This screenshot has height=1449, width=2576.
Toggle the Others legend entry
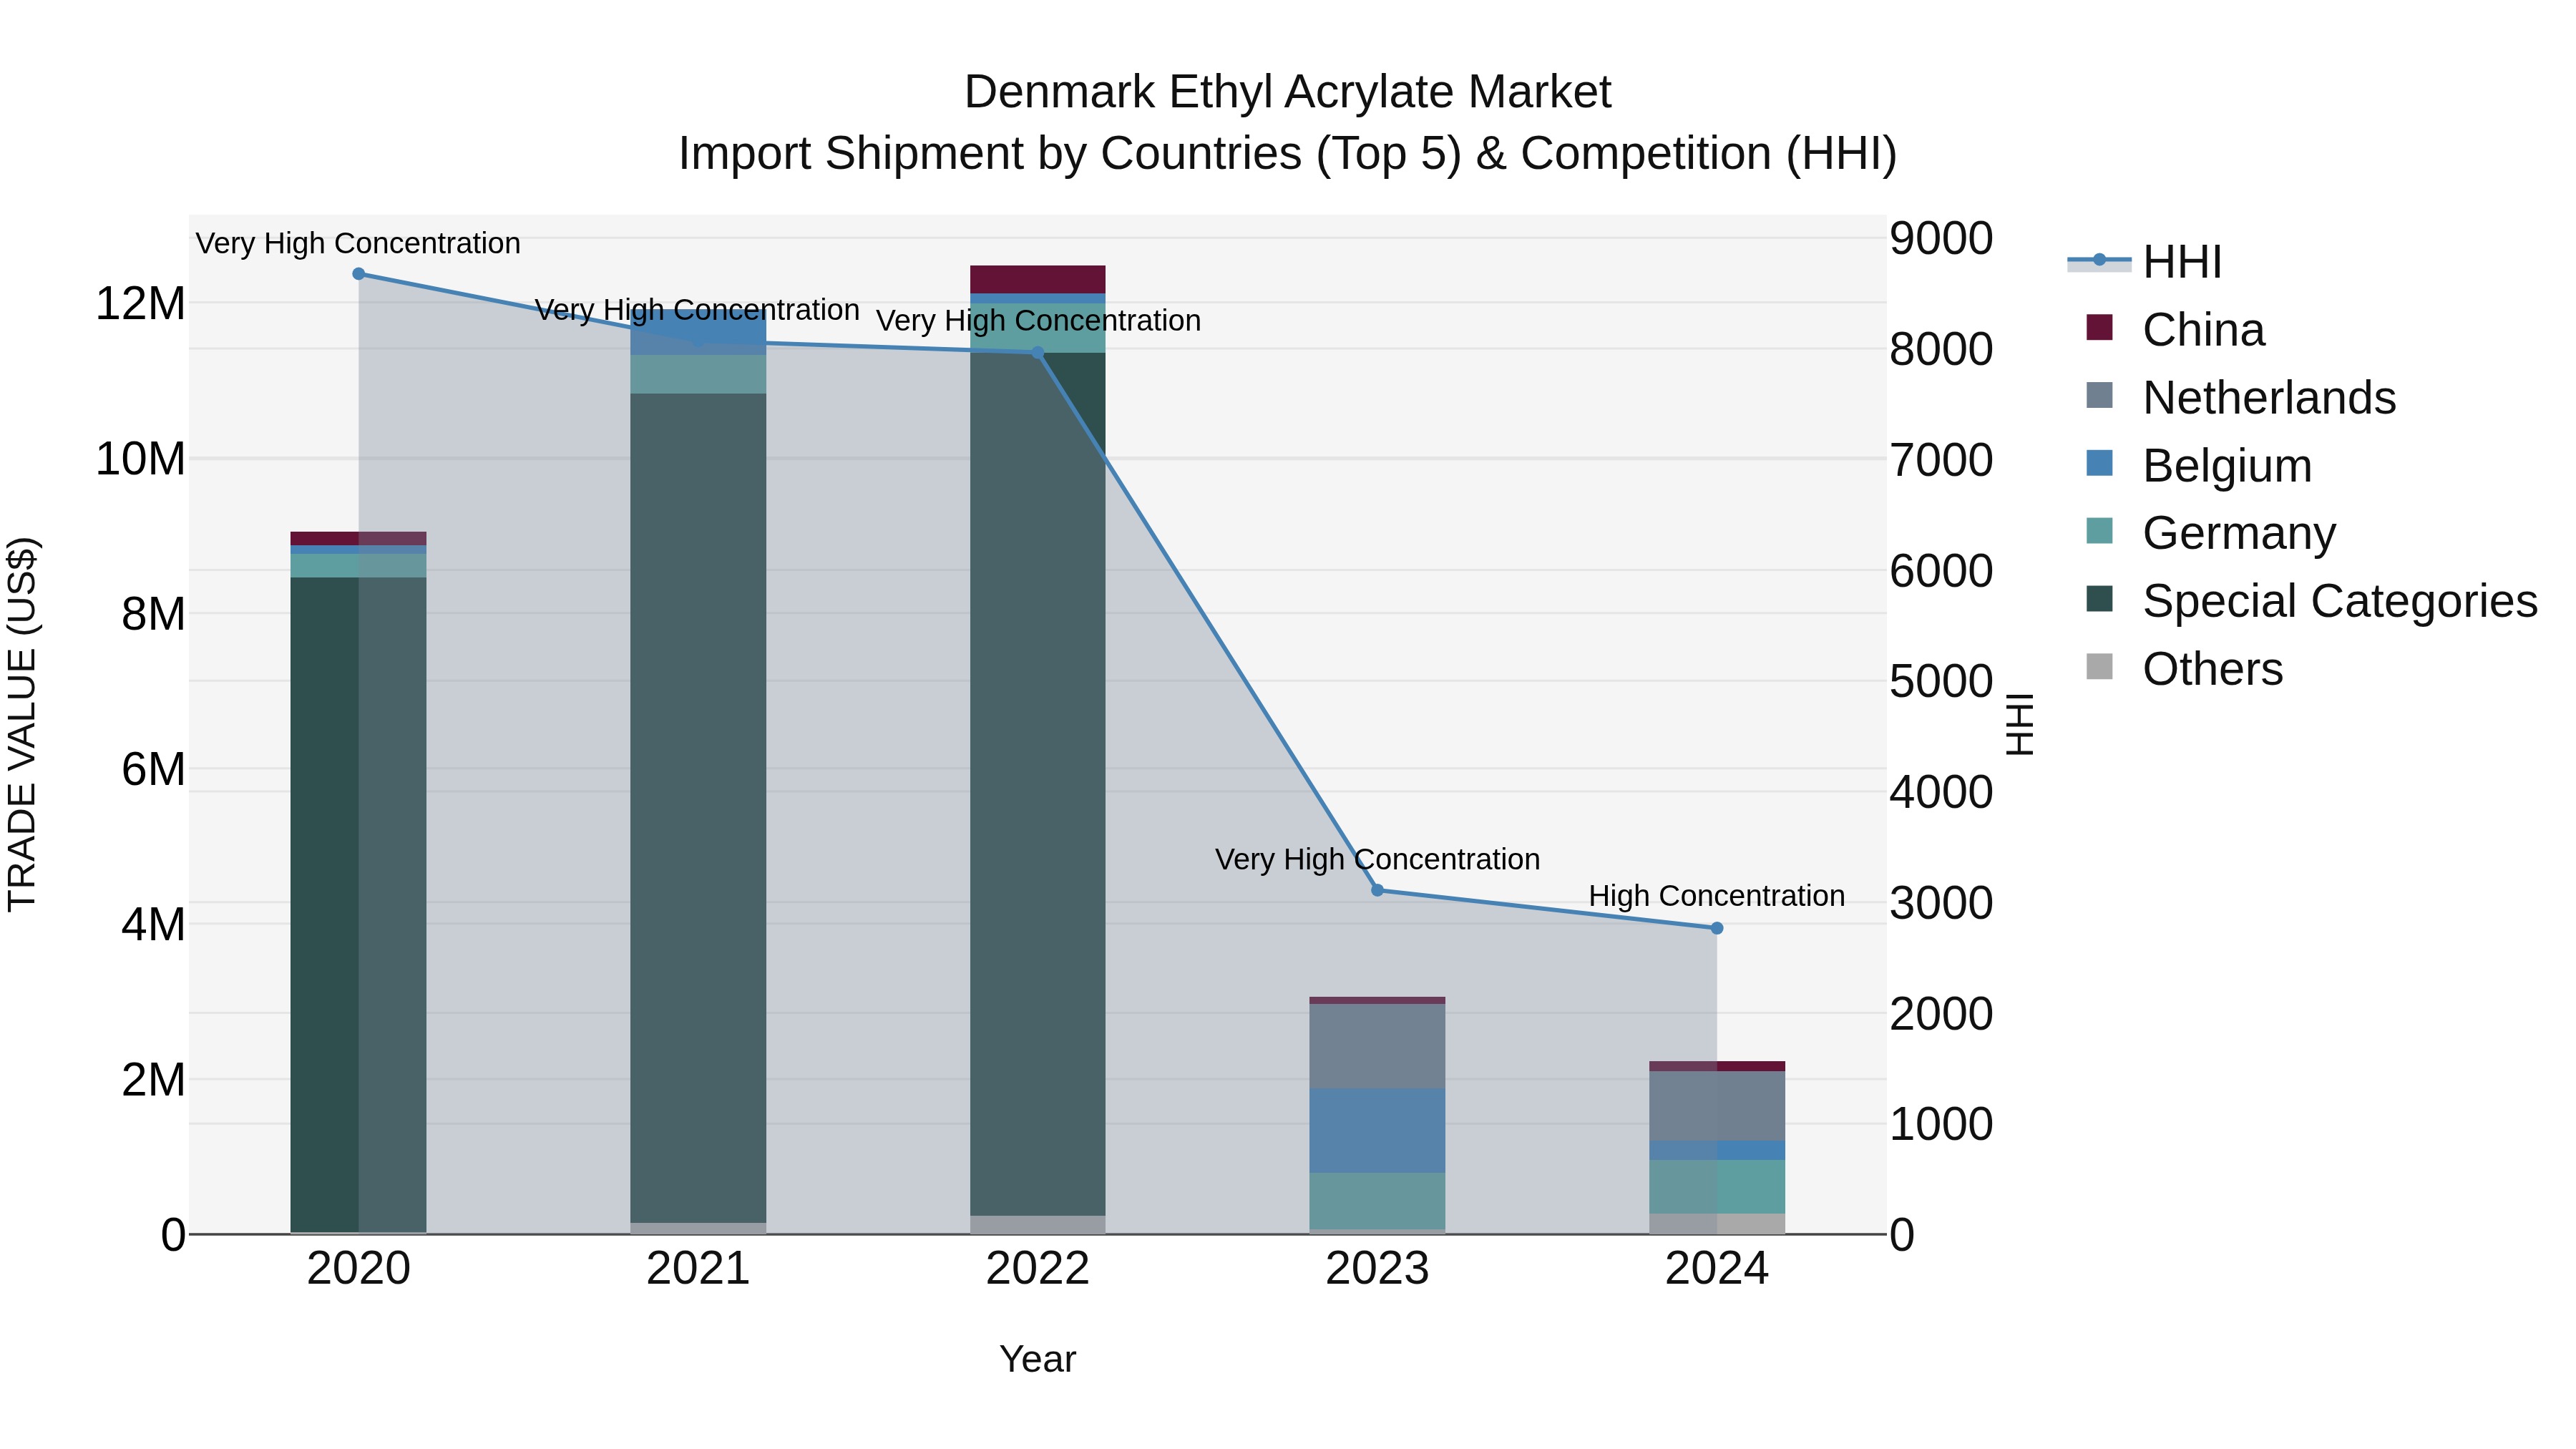point(2184,669)
